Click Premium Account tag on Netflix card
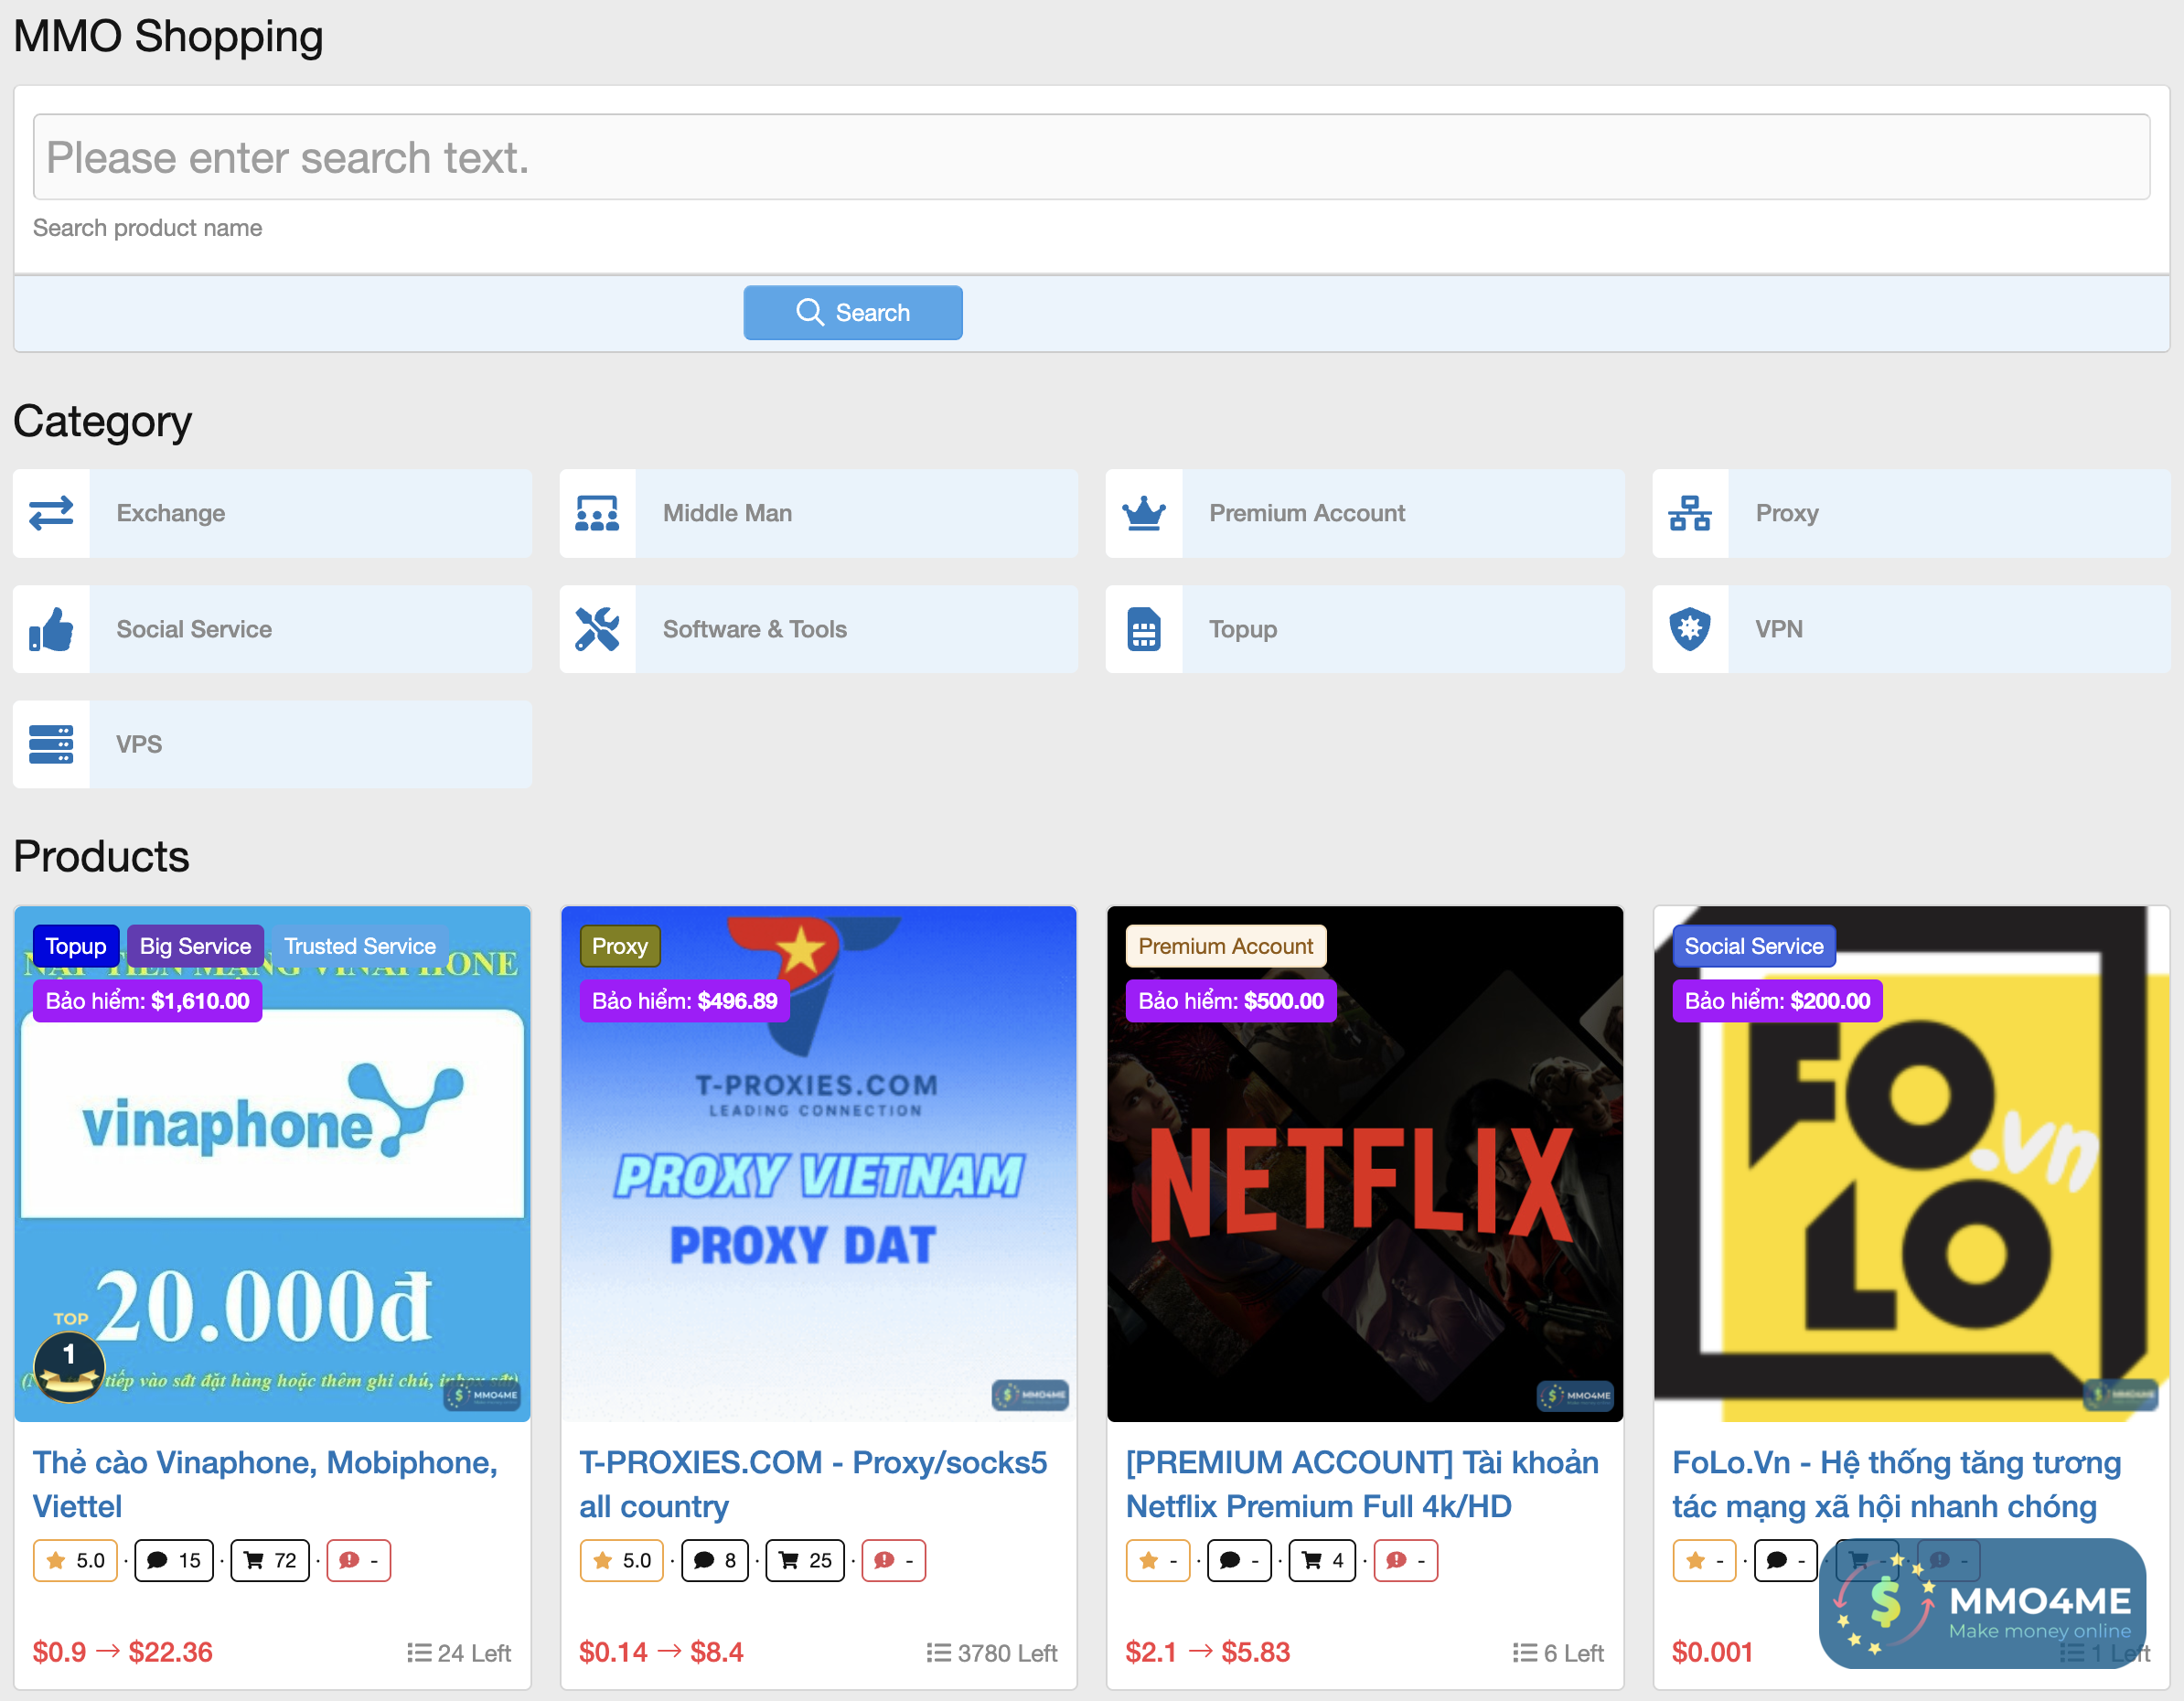The image size is (2184, 1701). [1225, 946]
